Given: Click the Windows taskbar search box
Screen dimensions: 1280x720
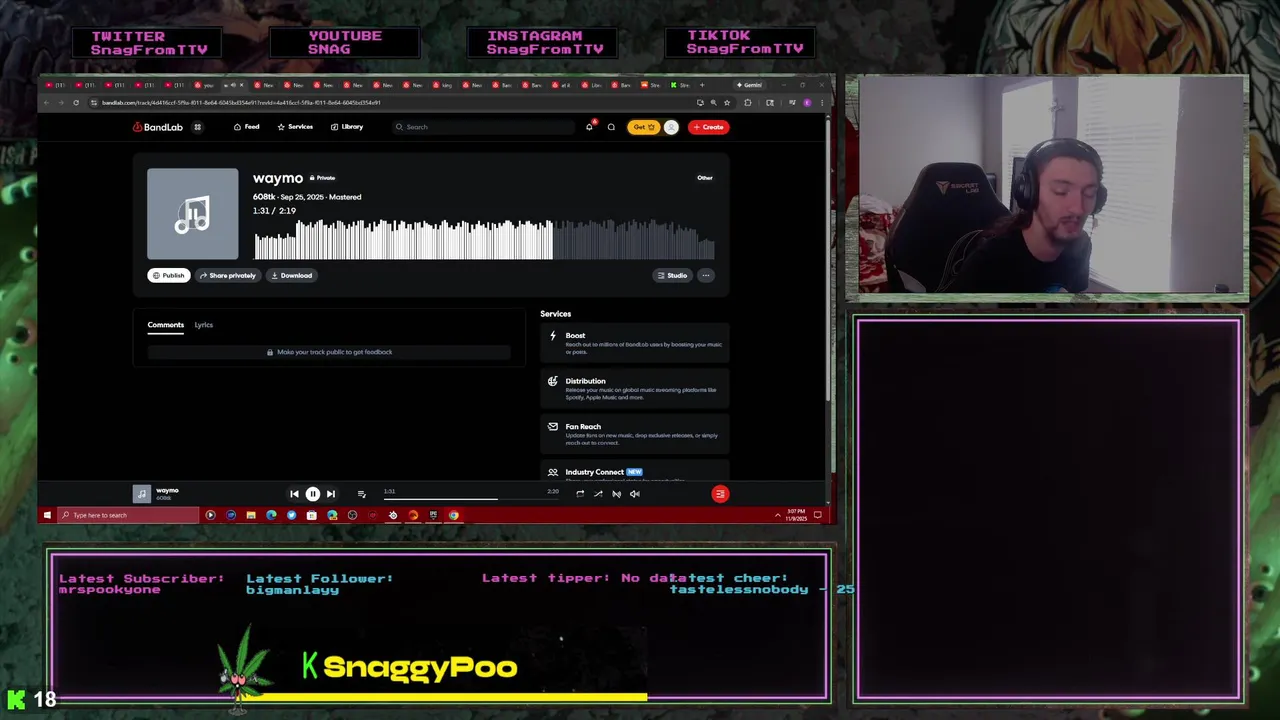Looking at the screenshot, I should [x=128, y=515].
